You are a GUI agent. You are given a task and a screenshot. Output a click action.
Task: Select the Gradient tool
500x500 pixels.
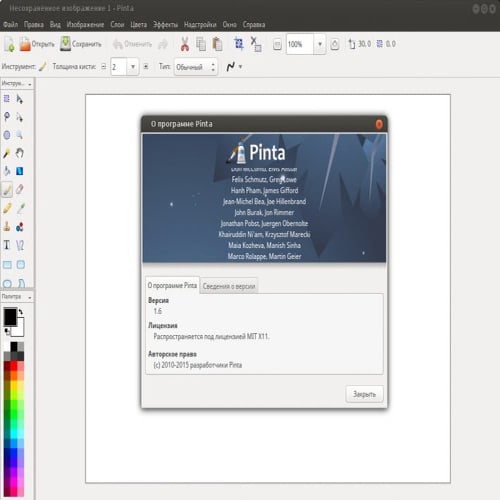tap(20, 171)
